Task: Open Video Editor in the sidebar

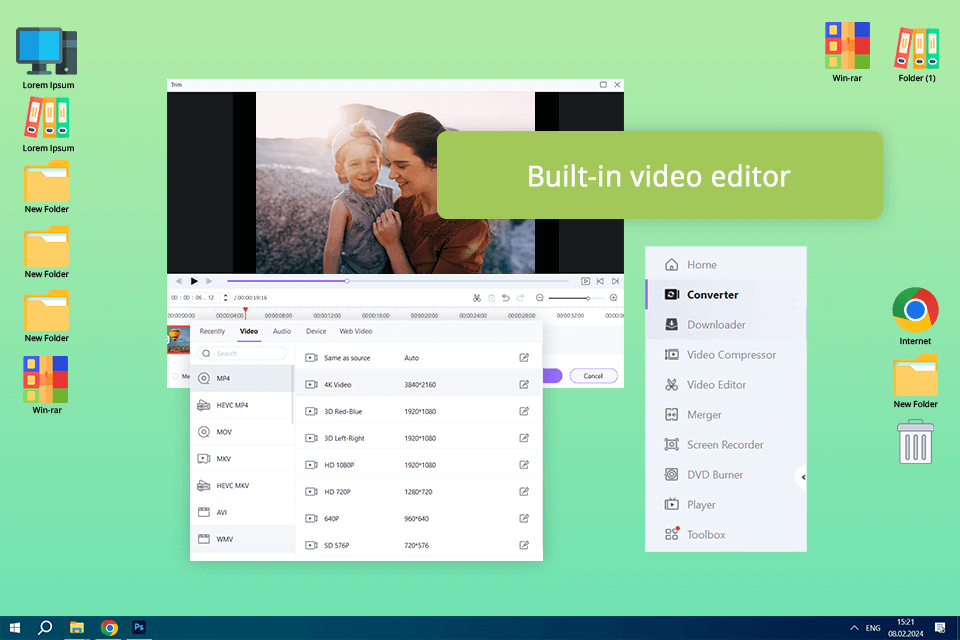Action: [x=726, y=385]
